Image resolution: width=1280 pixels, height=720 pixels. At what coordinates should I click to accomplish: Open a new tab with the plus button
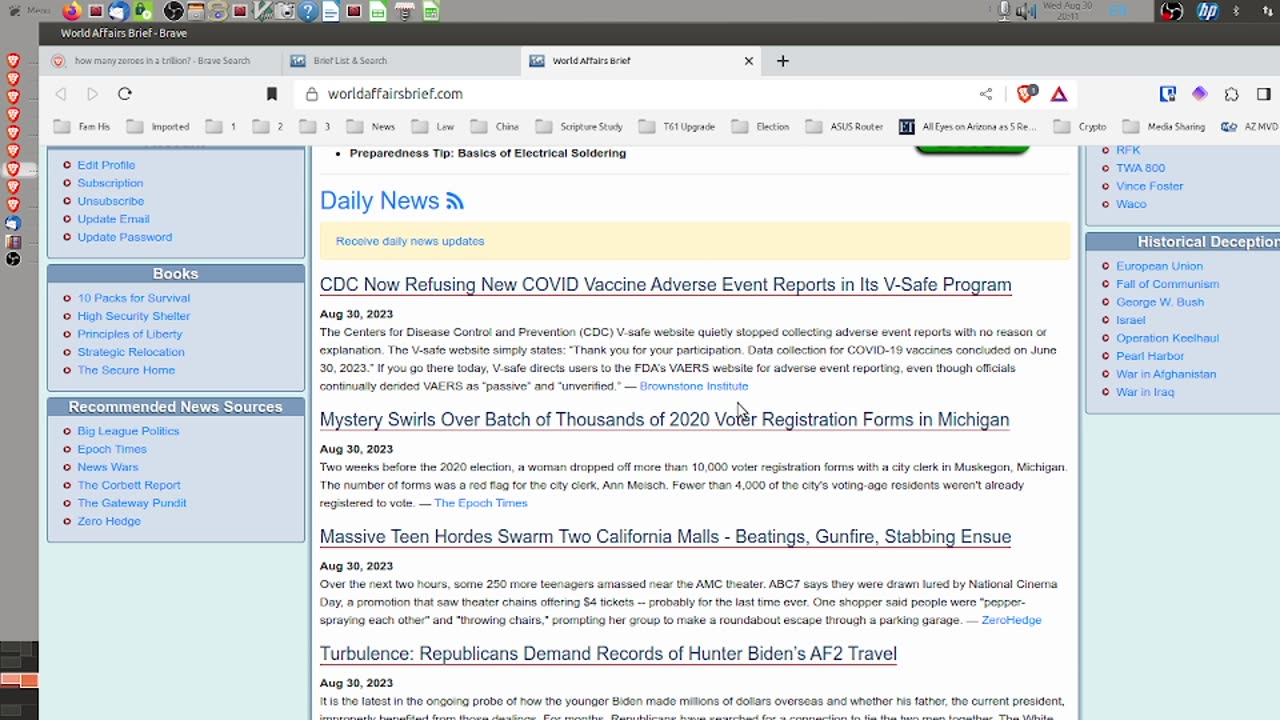coord(783,61)
